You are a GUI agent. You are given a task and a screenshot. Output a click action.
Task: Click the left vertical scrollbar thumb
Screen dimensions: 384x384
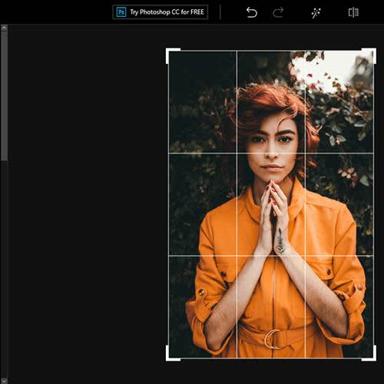click(4, 97)
